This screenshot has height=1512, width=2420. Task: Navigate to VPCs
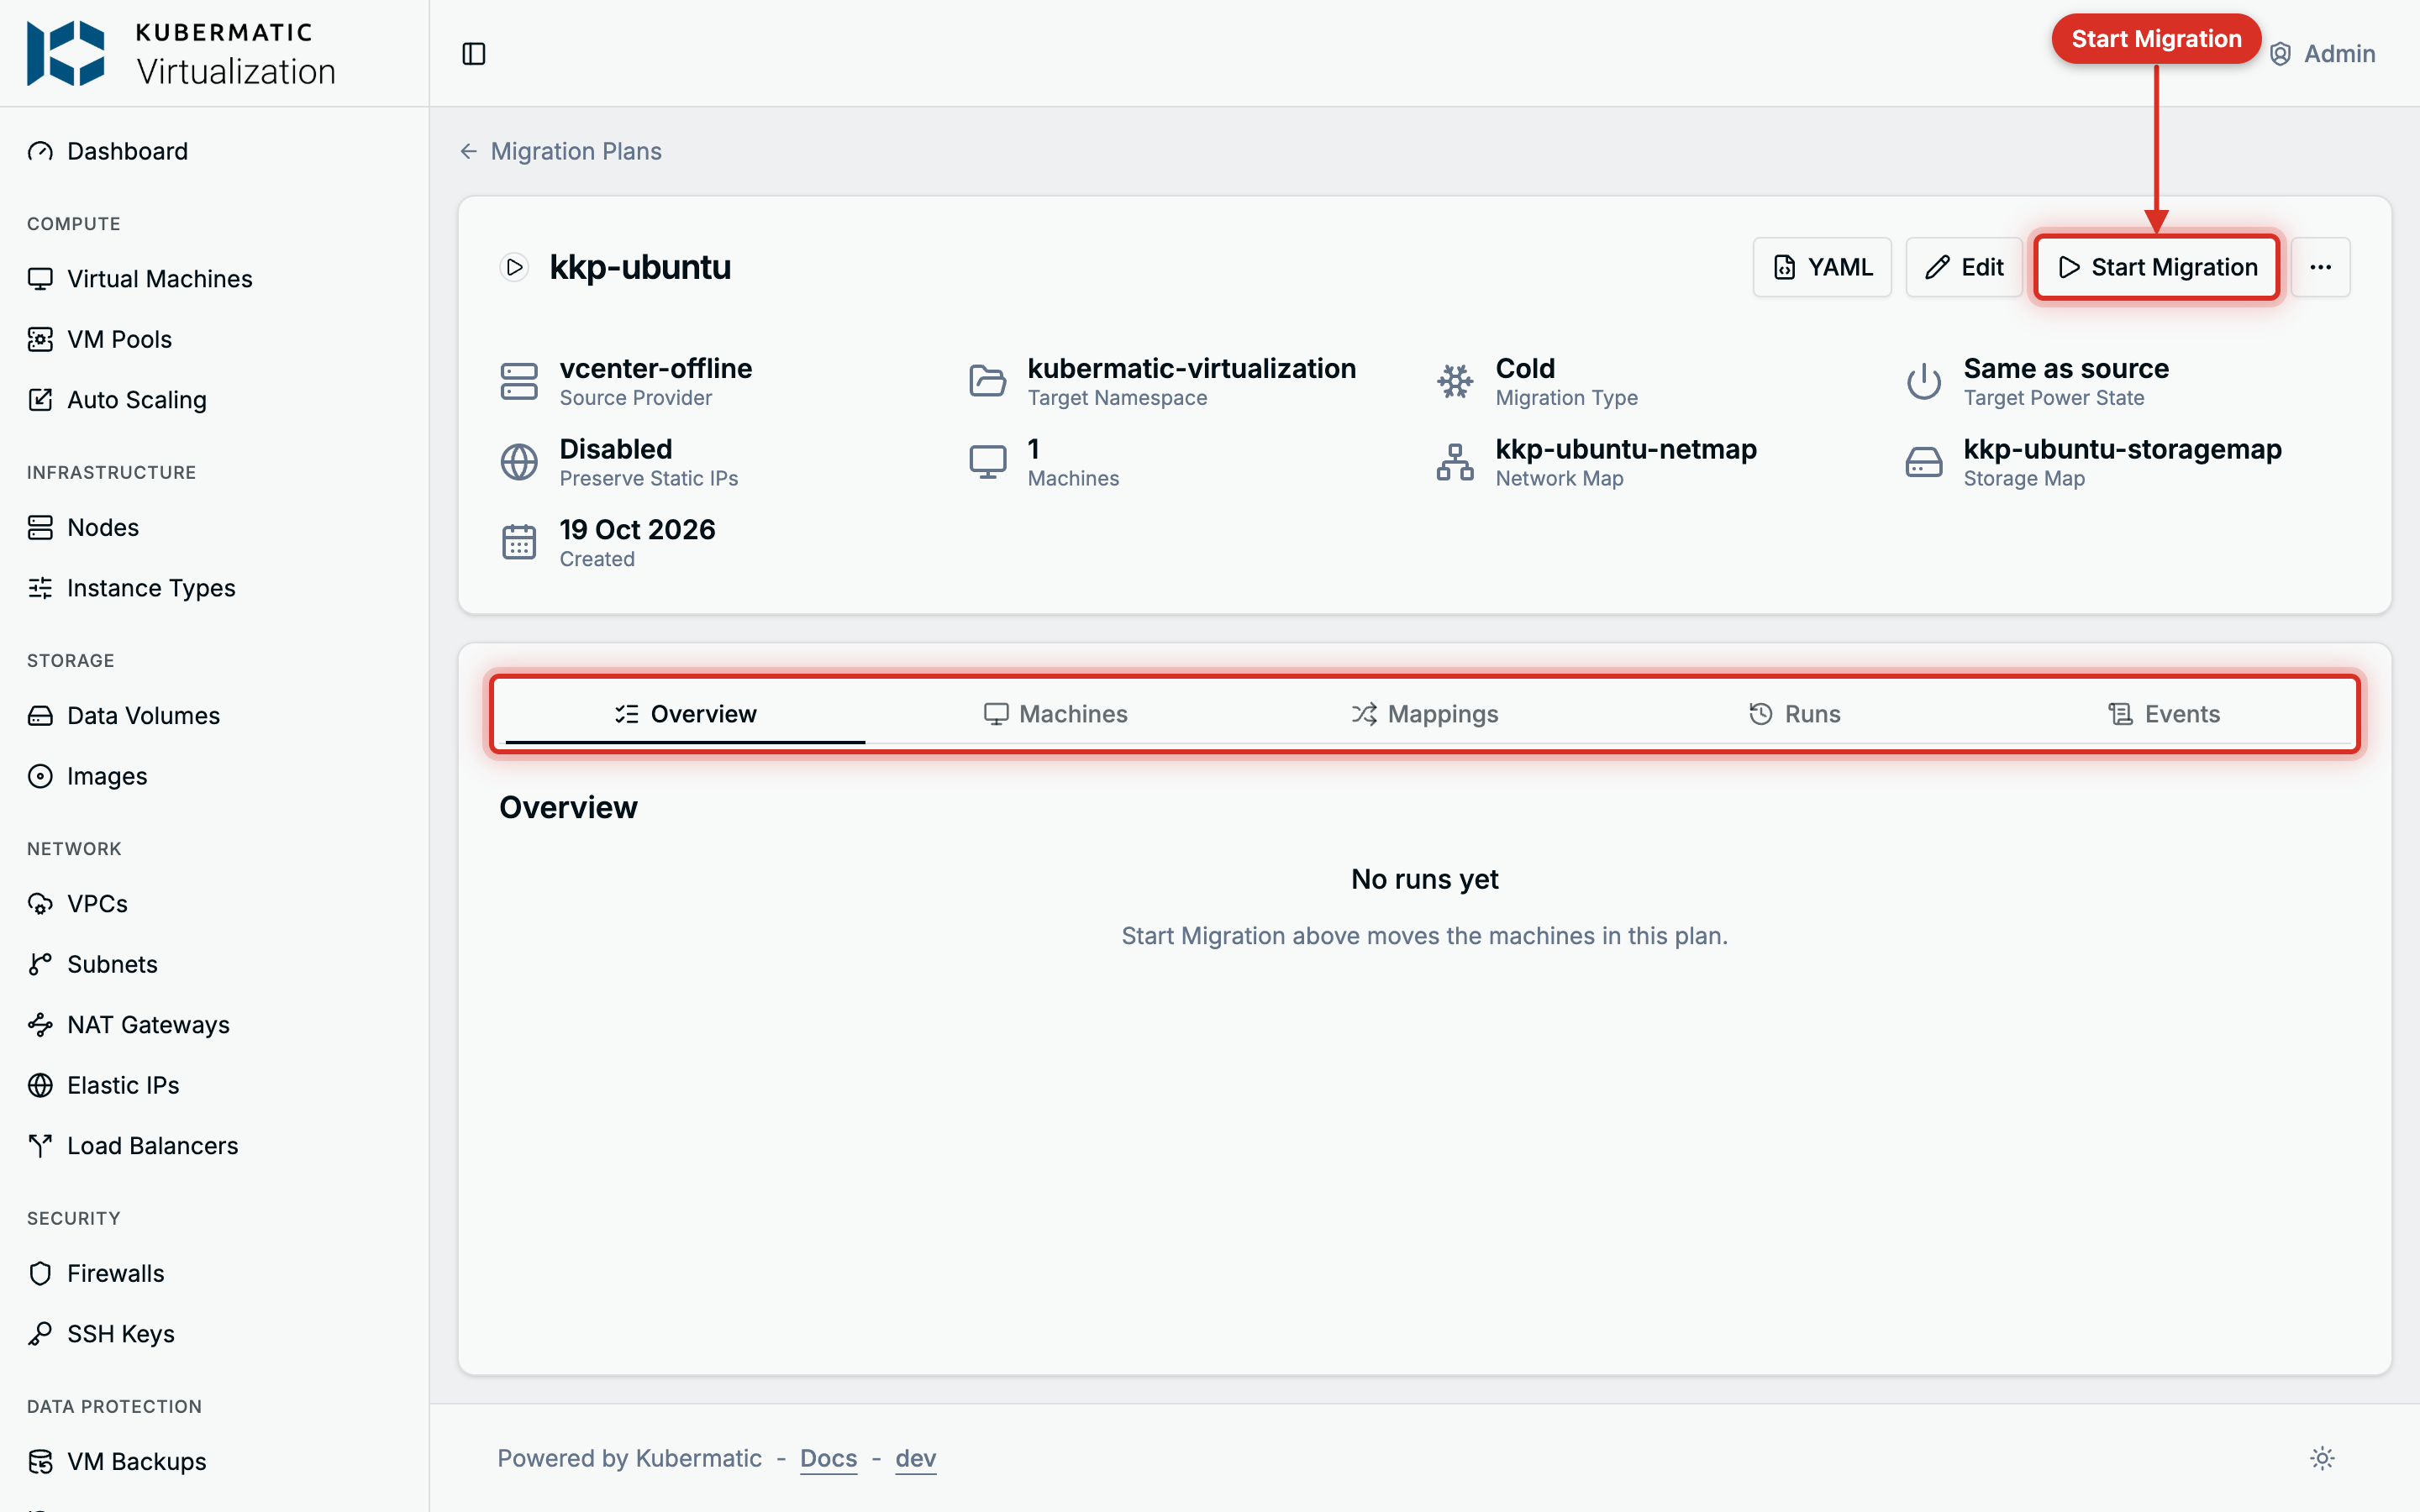click(x=77, y=904)
